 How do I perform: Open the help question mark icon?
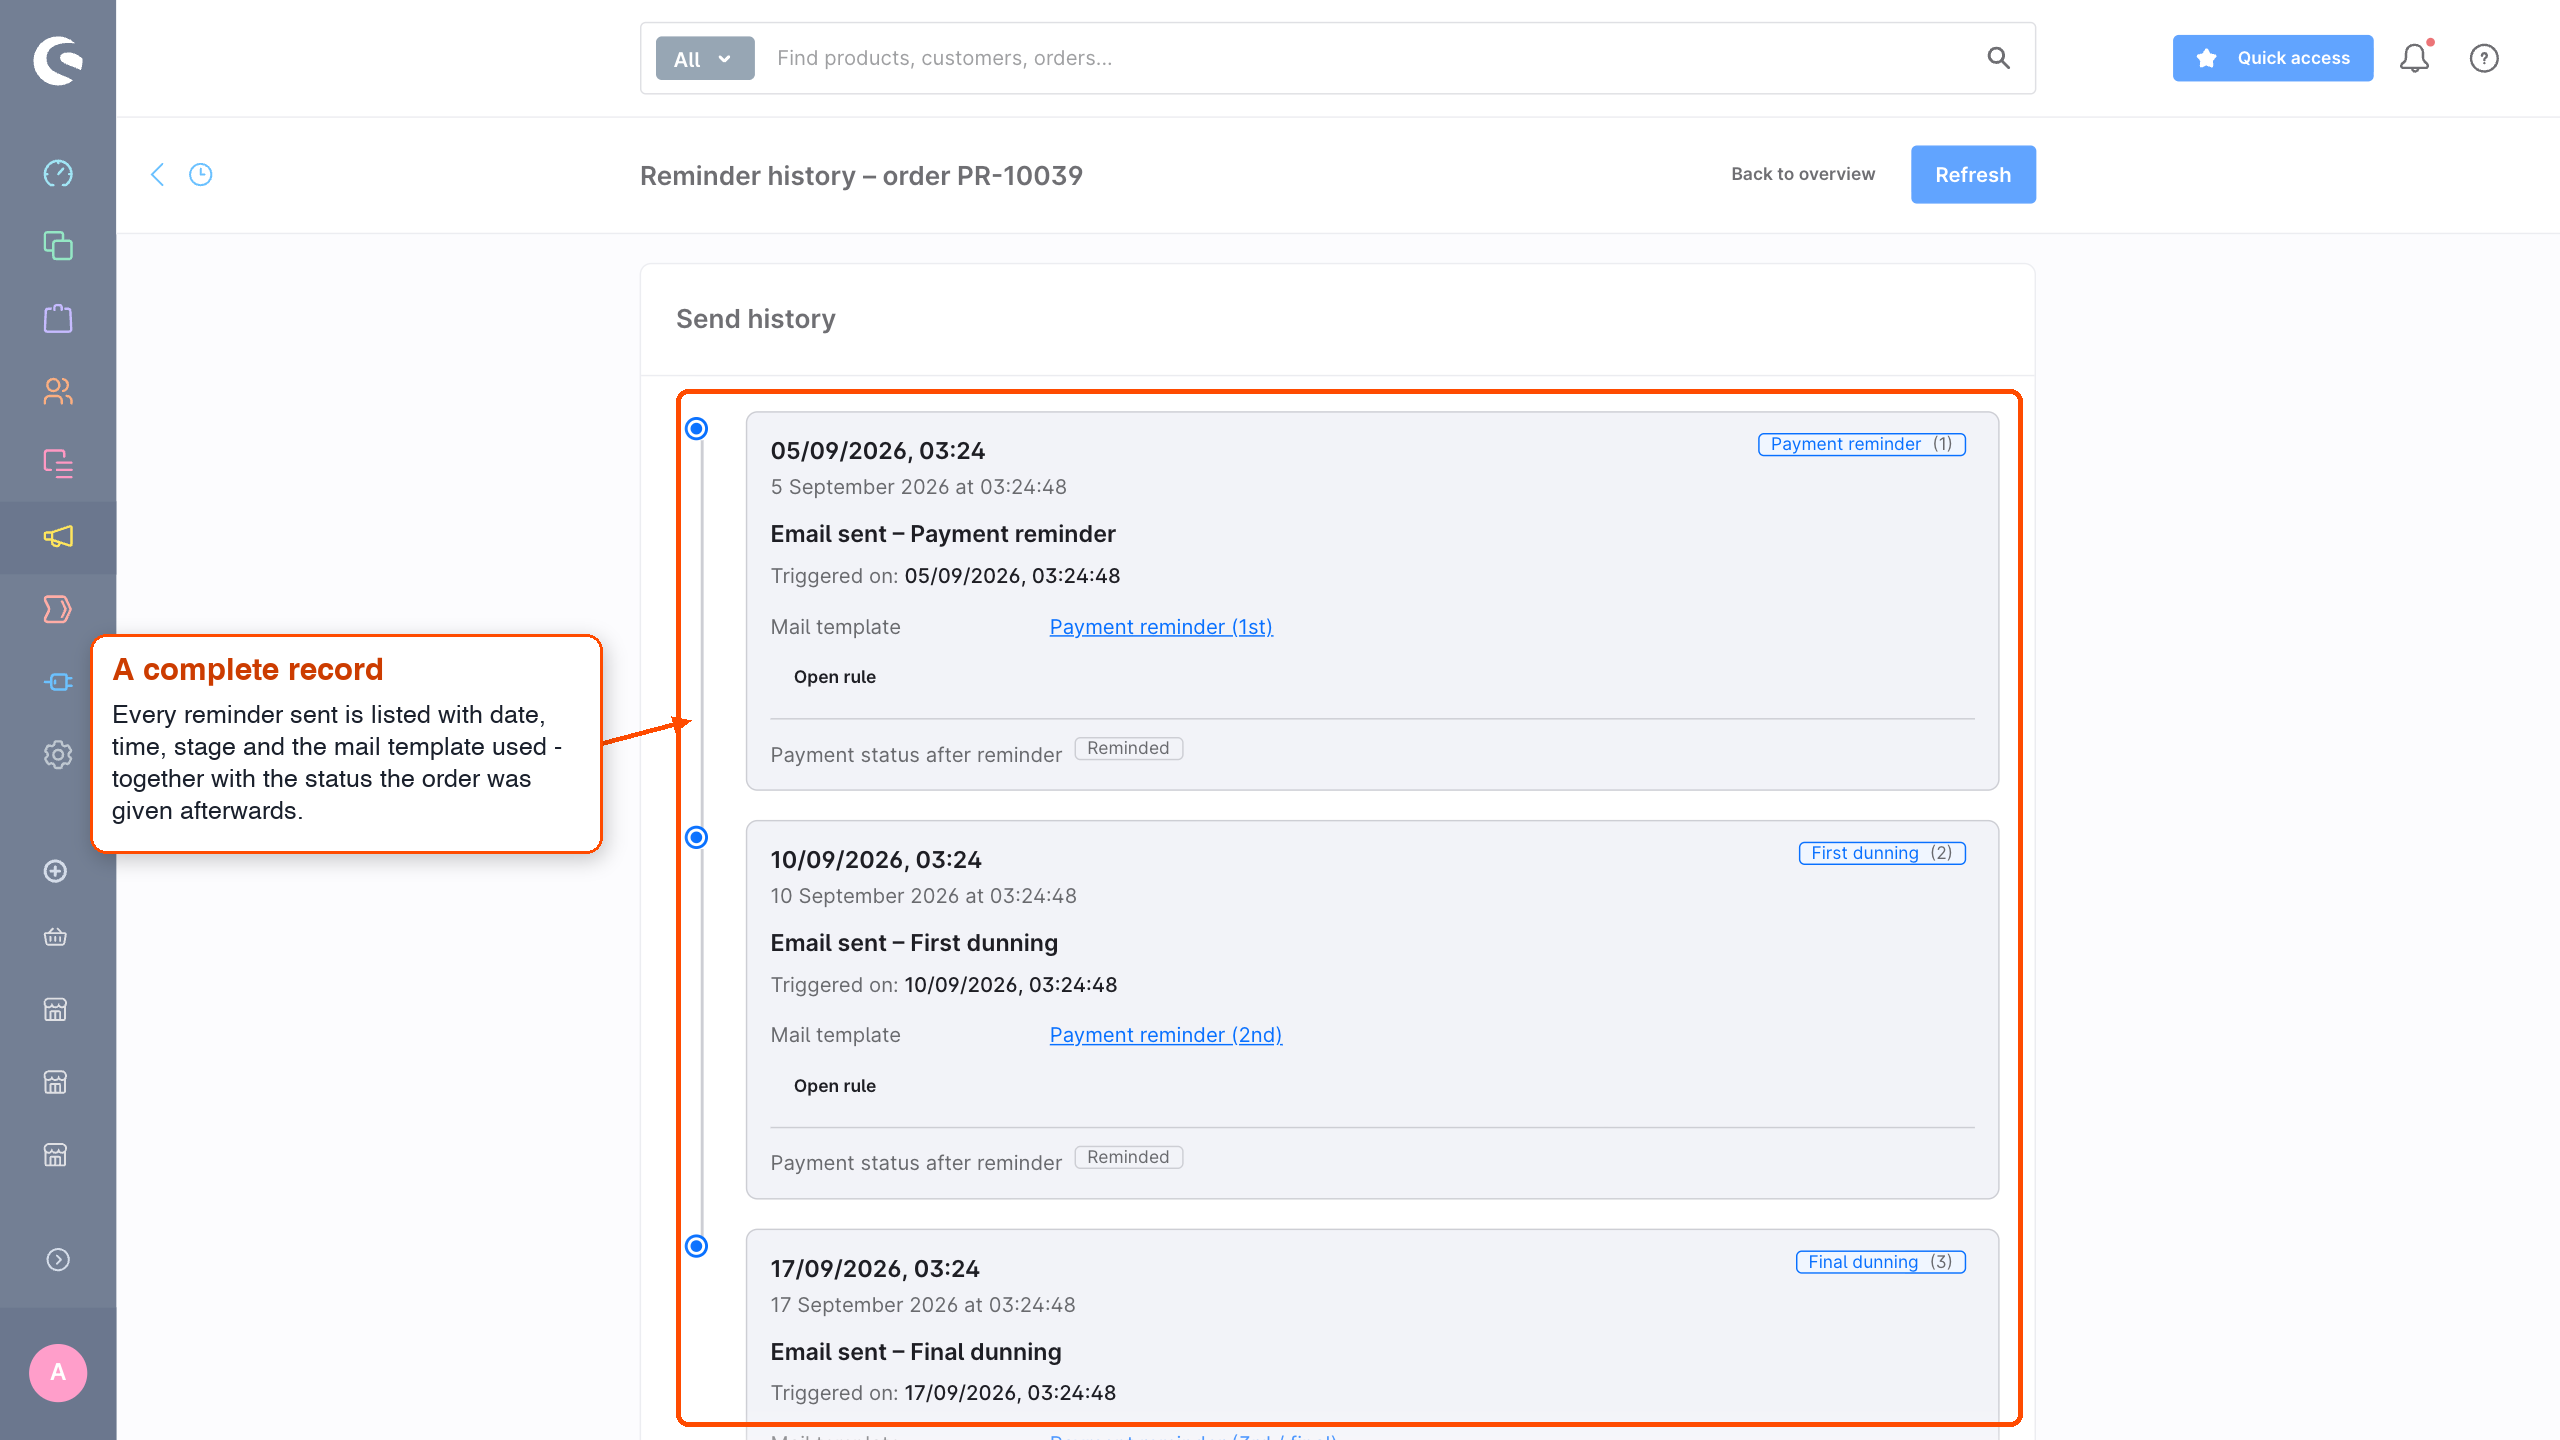(x=2484, y=58)
